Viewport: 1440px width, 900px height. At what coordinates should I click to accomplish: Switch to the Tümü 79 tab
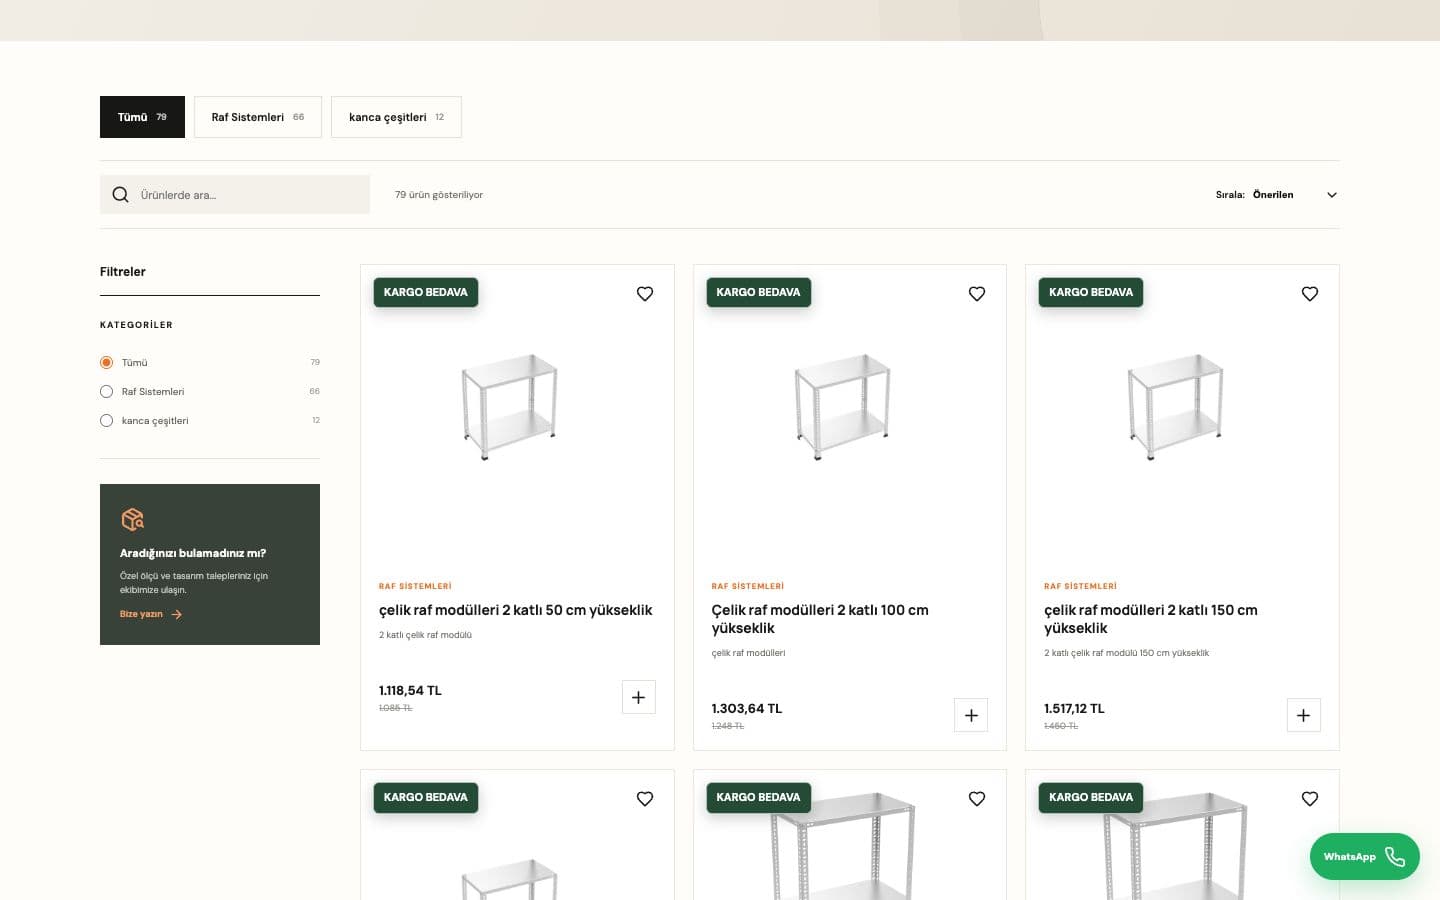point(142,117)
